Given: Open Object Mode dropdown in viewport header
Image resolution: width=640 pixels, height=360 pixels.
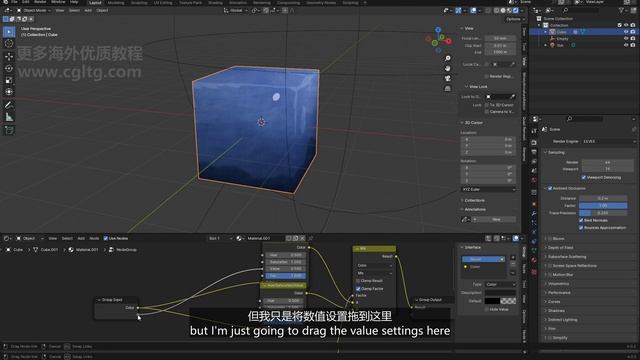Looking at the screenshot, I should click(x=33, y=10).
